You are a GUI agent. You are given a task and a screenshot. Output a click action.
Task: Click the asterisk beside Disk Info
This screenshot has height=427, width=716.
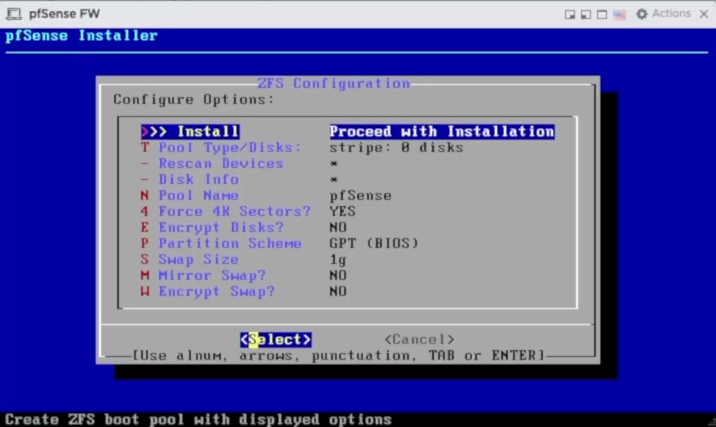click(334, 179)
